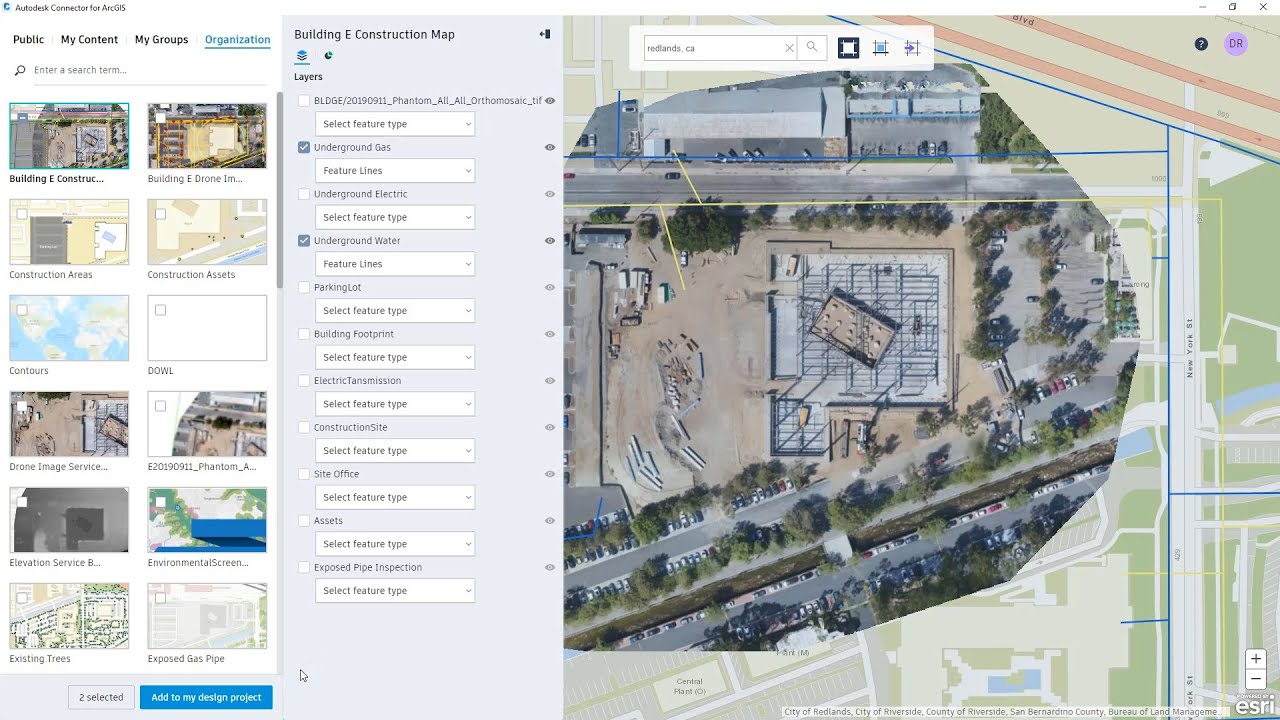Check the ParkingLot layer checkbox
1280x720 pixels.
[304, 287]
